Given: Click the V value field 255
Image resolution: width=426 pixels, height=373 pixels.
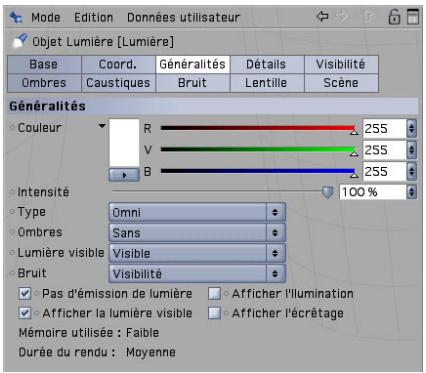Looking at the screenshot, I should pos(384,150).
